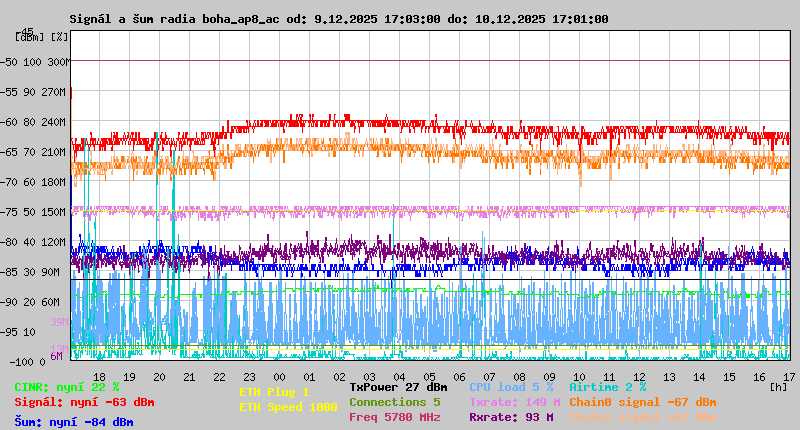This screenshot has height=430, width=800.
Task: Click the '14' hour label on x-axis
Action: (699, 377)
